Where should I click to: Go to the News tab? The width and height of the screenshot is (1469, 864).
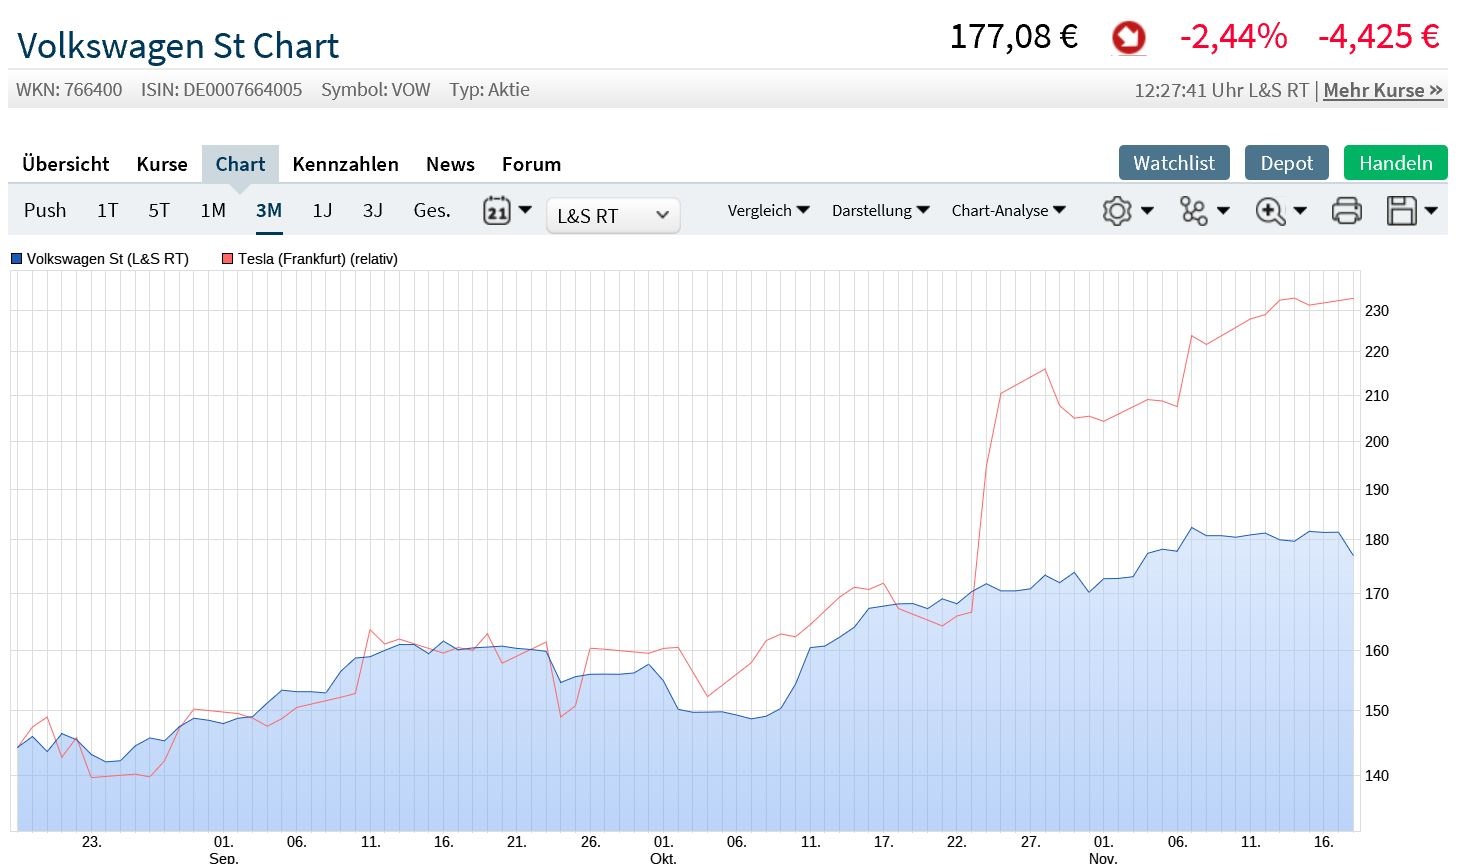450,164
